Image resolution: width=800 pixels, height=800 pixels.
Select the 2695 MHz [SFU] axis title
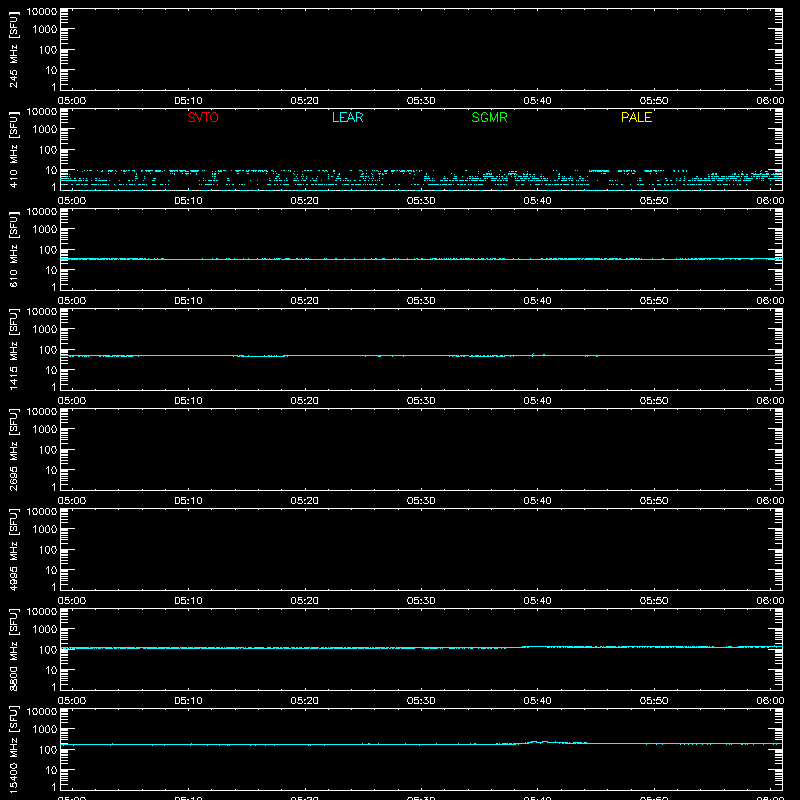(13, 449)
